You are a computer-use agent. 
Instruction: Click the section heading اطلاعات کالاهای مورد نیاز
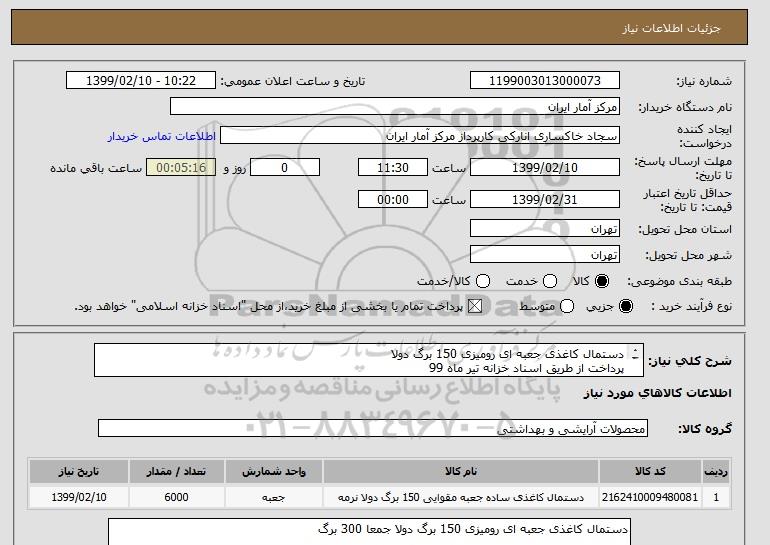658,393
